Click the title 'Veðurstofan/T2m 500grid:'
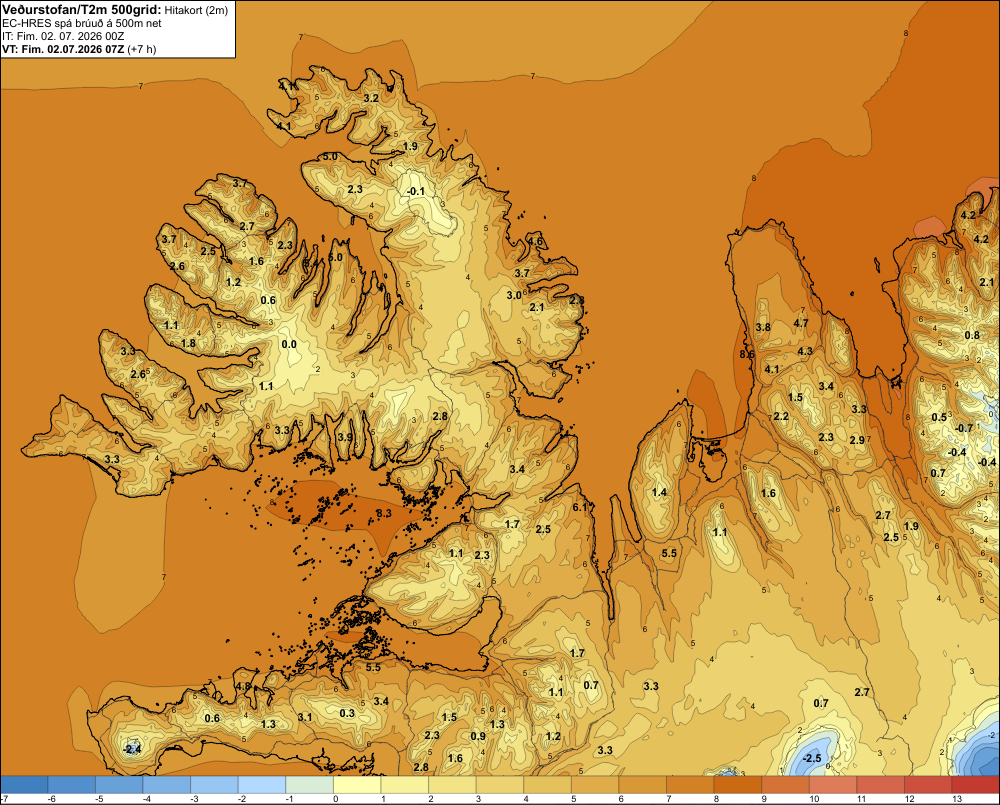1000x805 pixels. (x=82, y=10)
